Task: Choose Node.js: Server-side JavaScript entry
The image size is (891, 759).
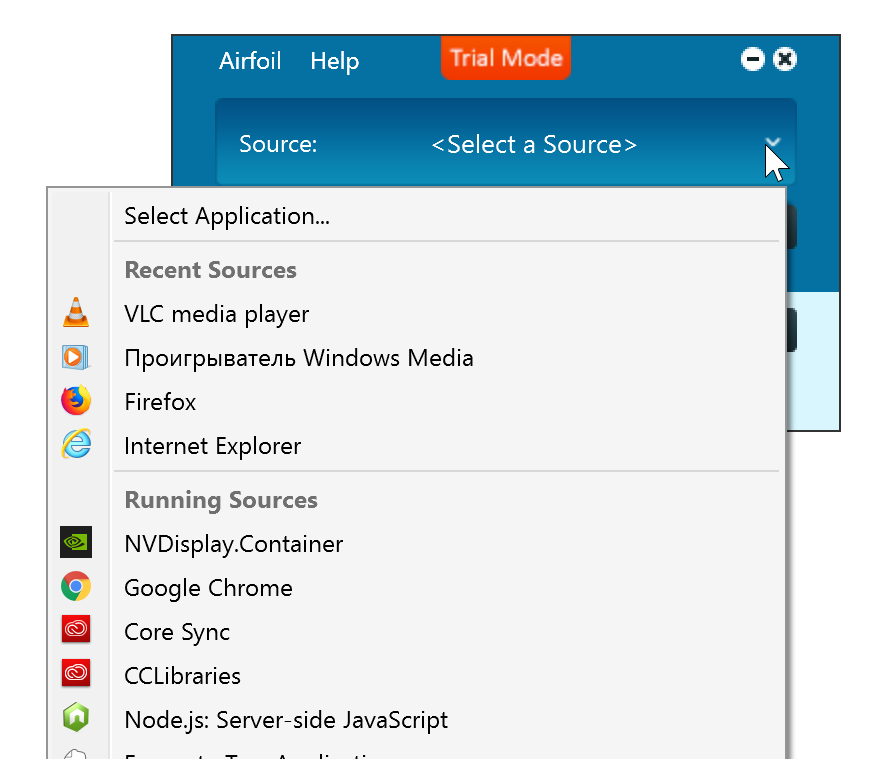Action: tap(286, 719)
